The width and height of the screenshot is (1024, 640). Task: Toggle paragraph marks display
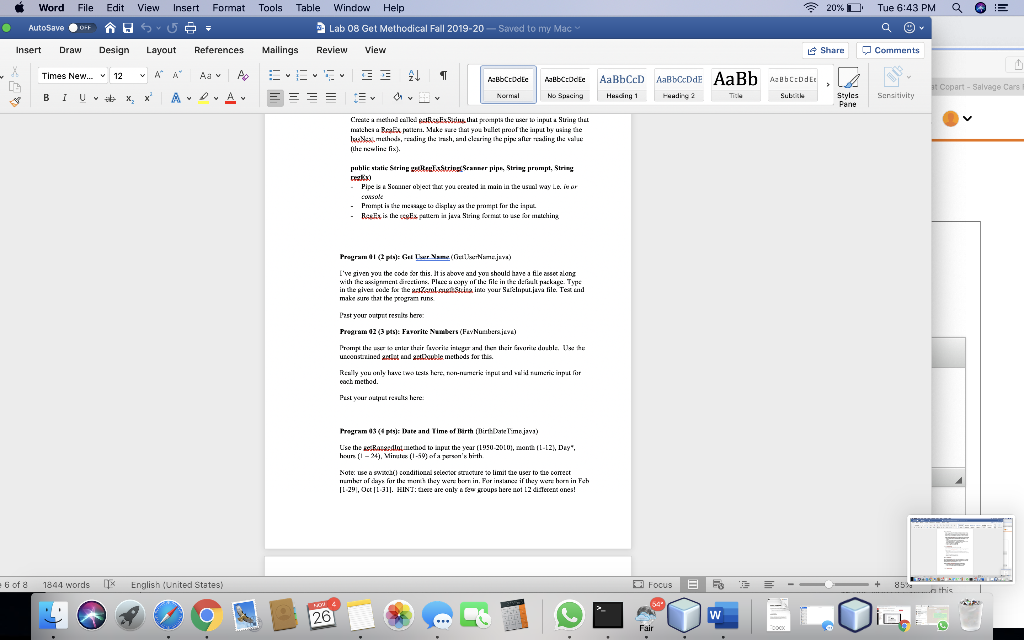coord(443,76)
